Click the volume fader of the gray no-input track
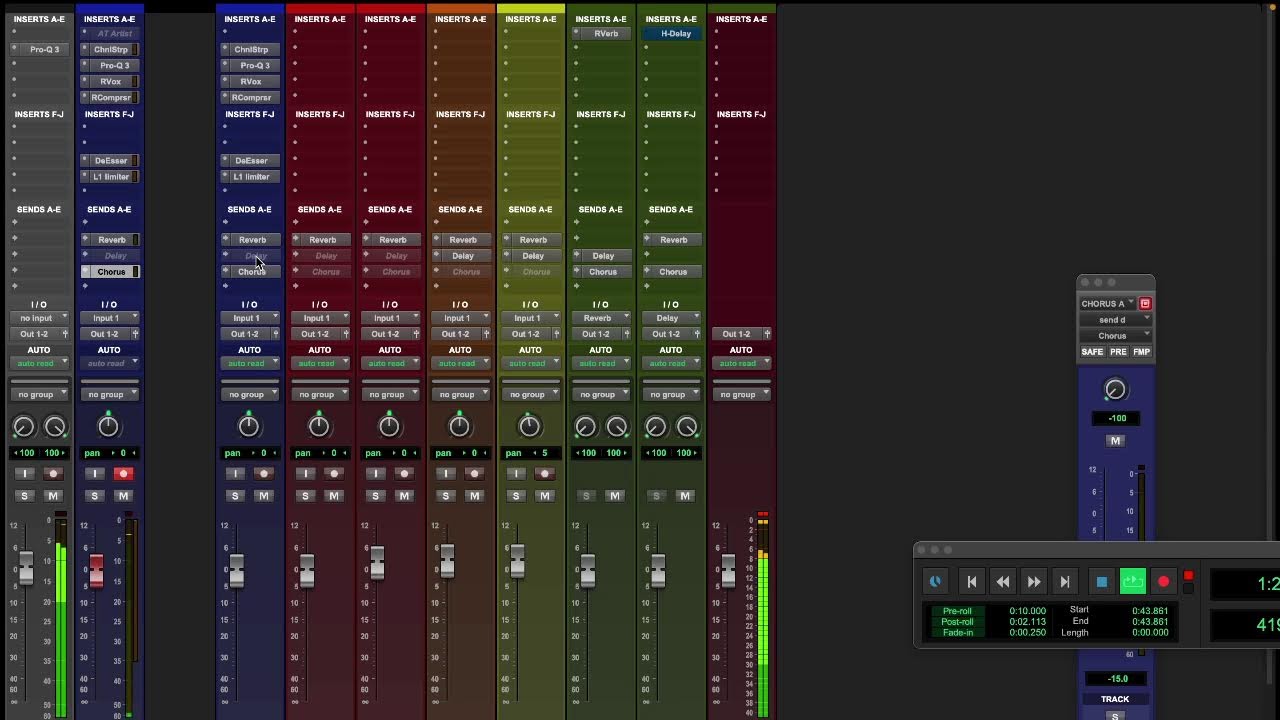1280x720 pixels. point(26,568)
